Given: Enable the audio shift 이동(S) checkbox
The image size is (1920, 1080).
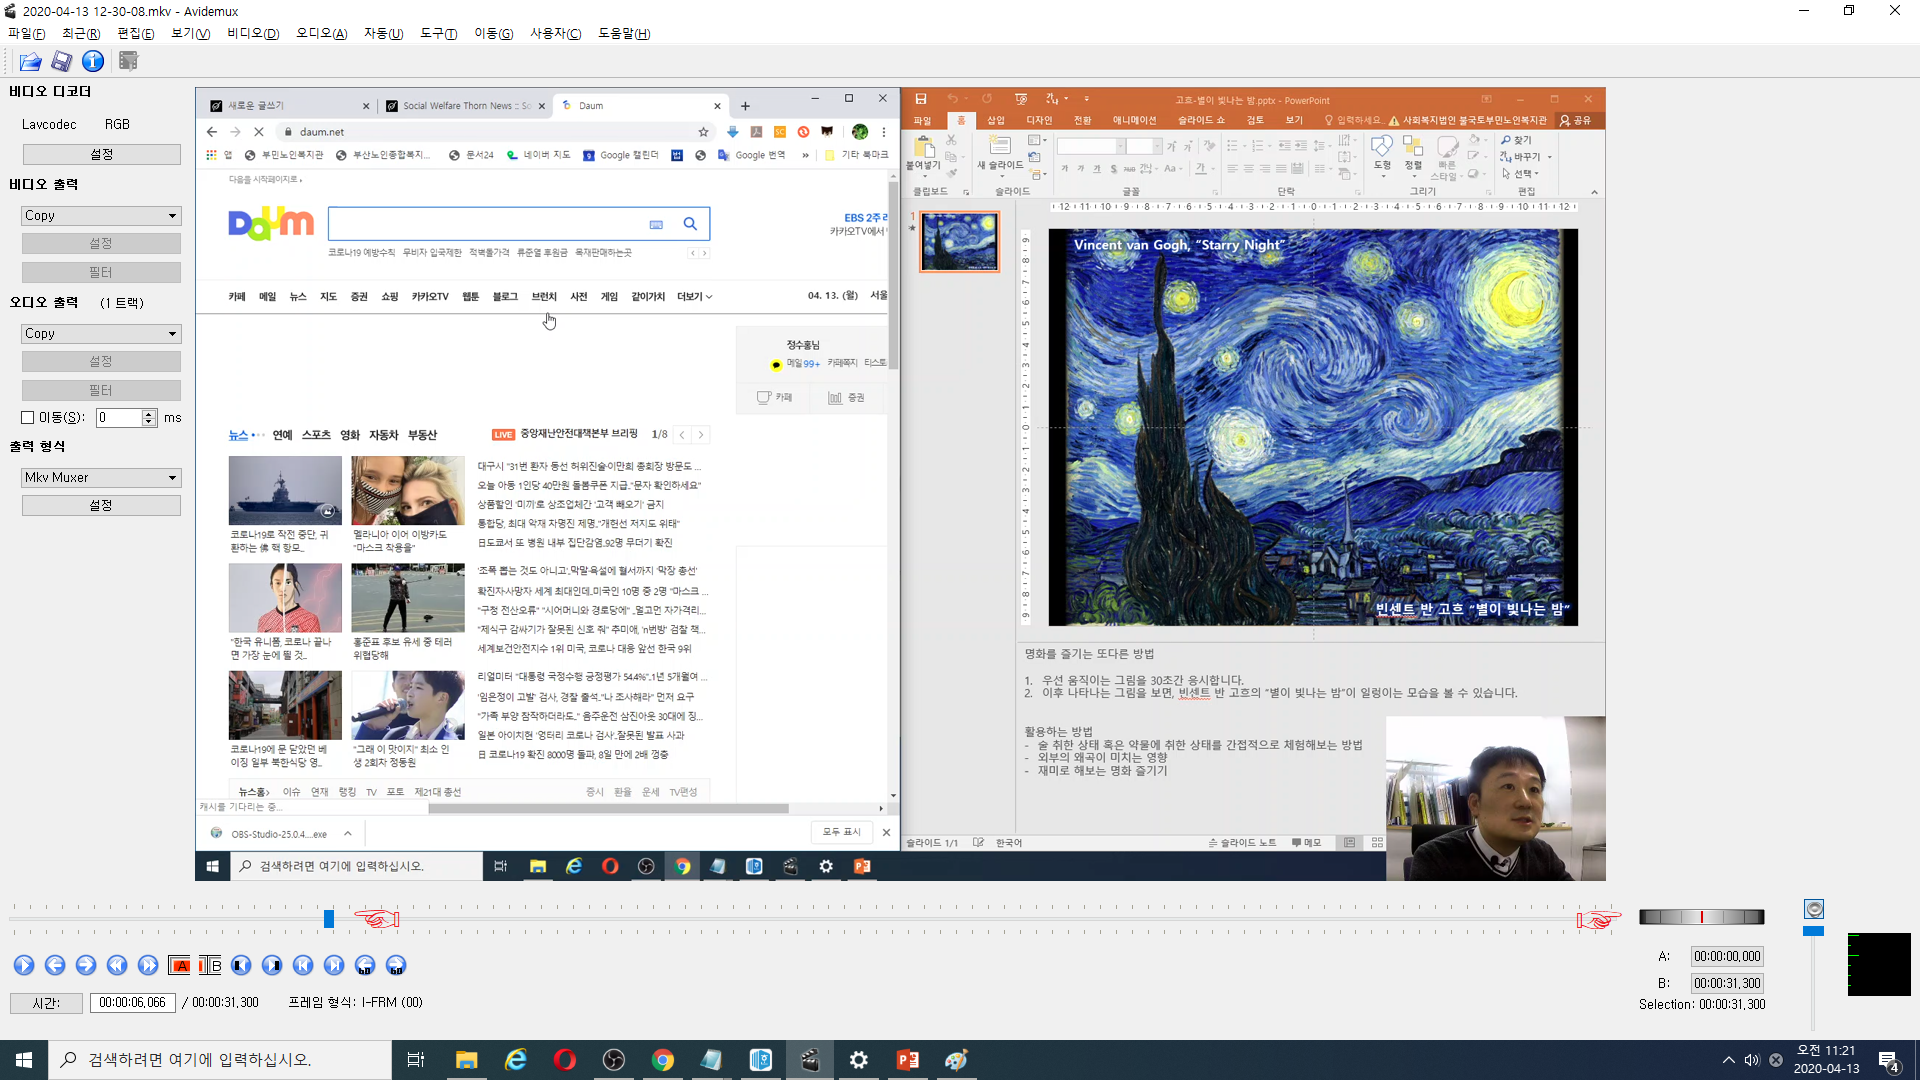Looking at the screenshot, I should [28, 418].
